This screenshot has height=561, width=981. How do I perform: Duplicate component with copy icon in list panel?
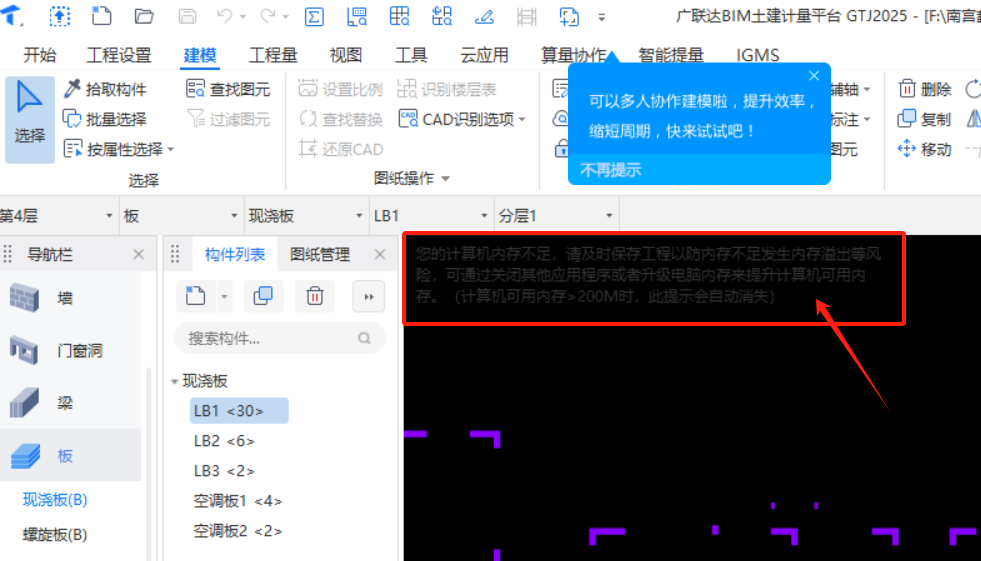tap(263, 296)
